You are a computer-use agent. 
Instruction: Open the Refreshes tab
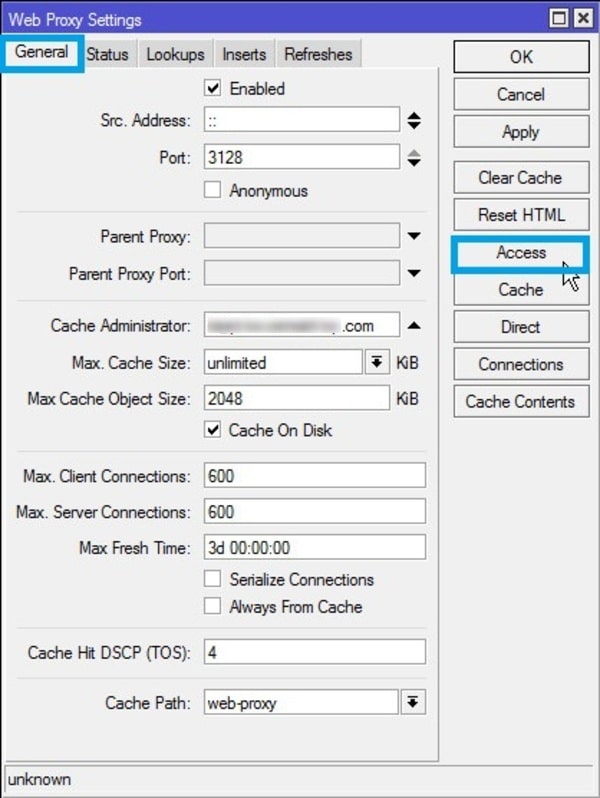tap(317, 54)
